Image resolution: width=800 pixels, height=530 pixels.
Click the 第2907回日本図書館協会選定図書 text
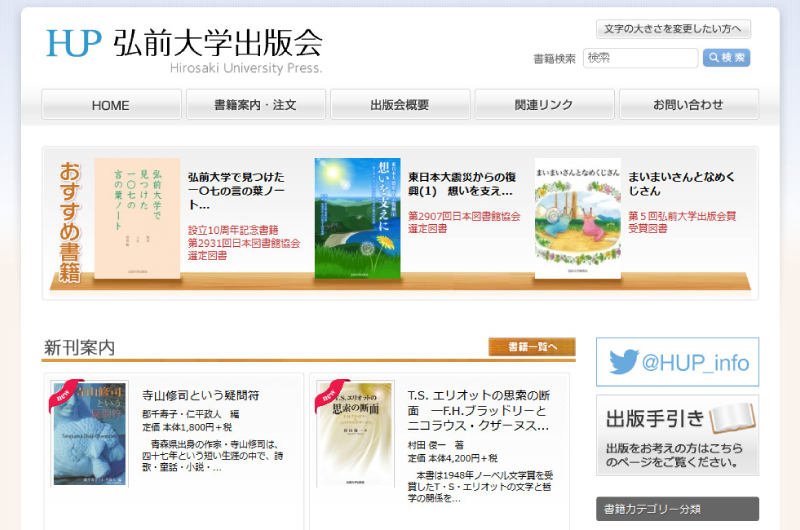(x=464, y=222)
